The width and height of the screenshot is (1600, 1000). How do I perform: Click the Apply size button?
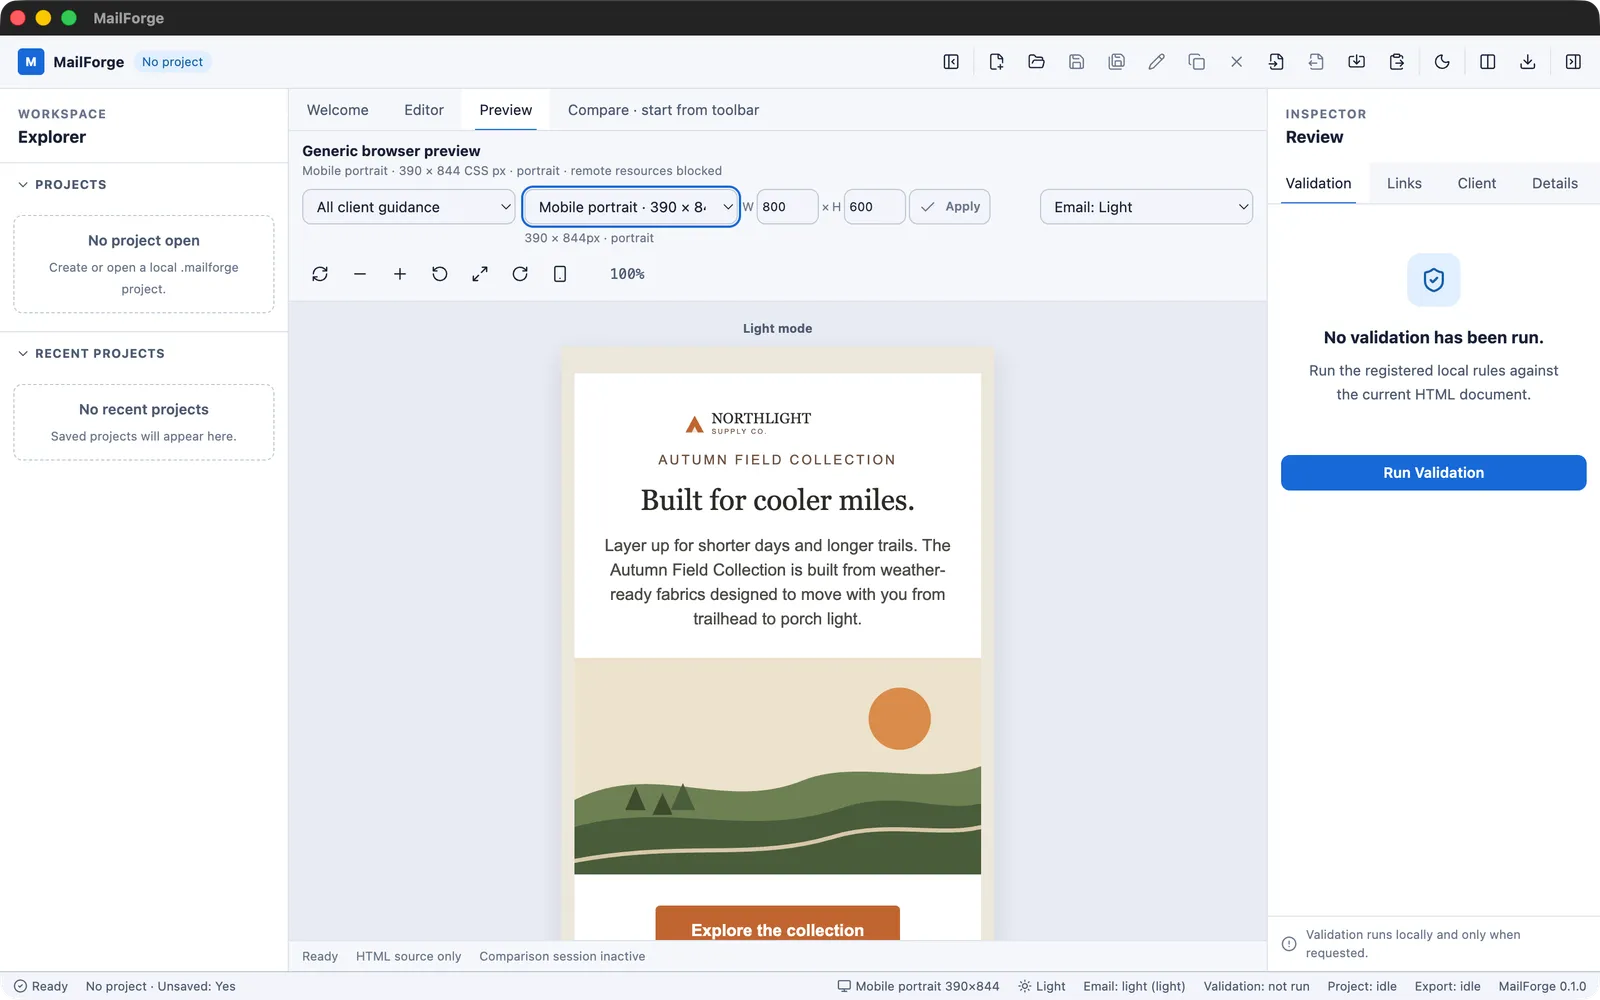[x=949, y=207]
